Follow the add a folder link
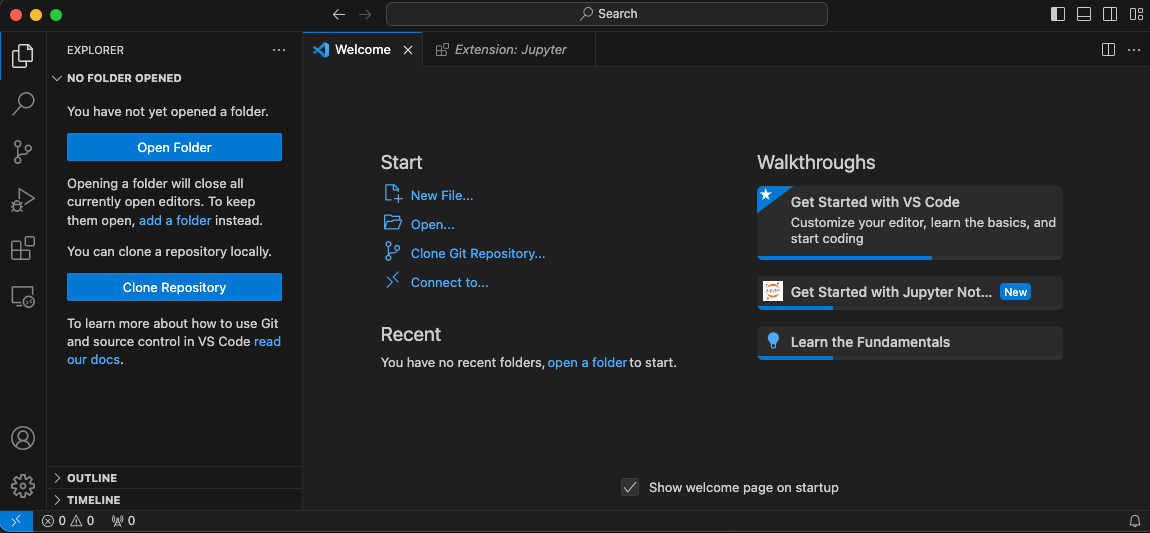Screen dimensions: 1150x533 [x=175, y=220]
